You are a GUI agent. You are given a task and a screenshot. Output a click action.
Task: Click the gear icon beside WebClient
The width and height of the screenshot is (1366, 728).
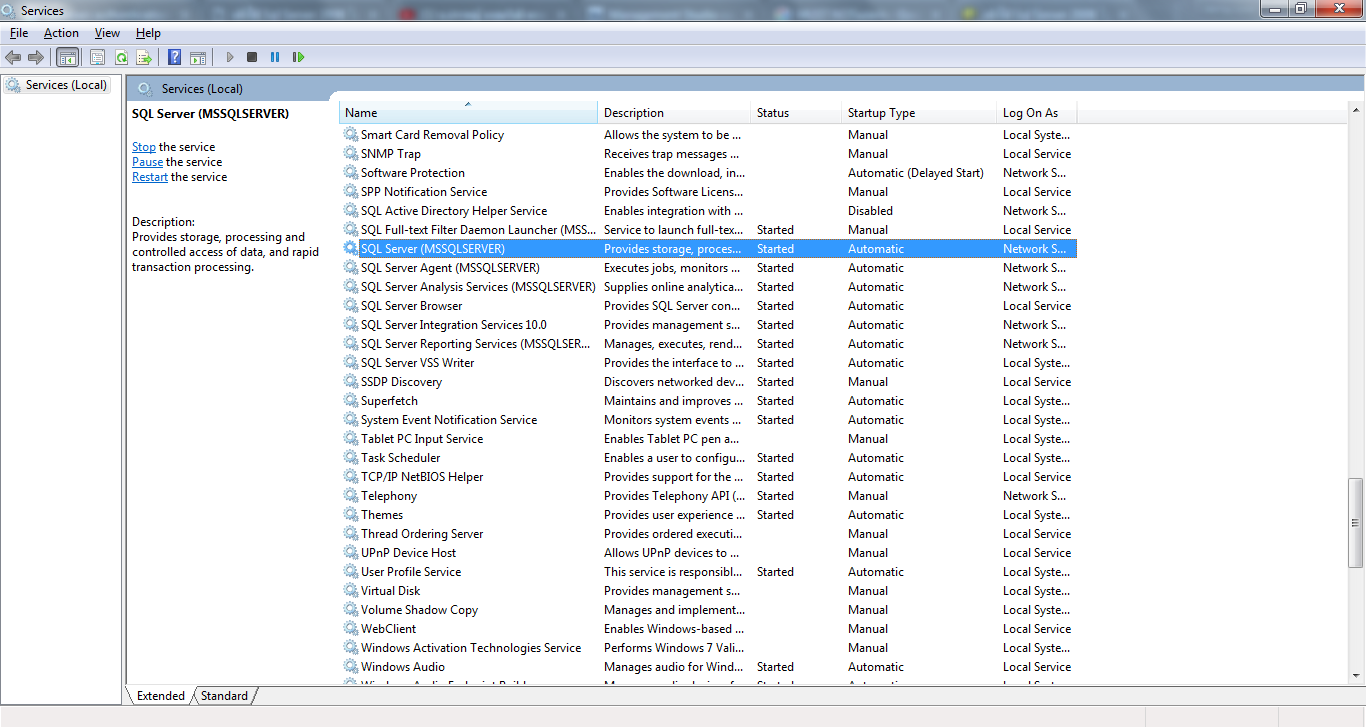click(350, 628)
